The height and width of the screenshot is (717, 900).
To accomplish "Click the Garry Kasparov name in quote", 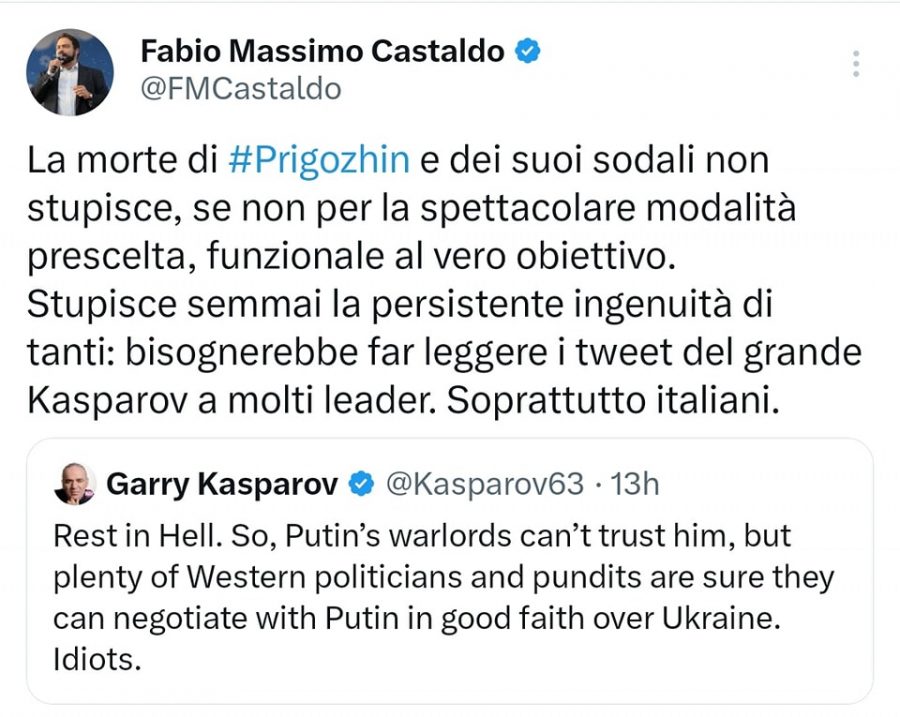I will (222, 484).
